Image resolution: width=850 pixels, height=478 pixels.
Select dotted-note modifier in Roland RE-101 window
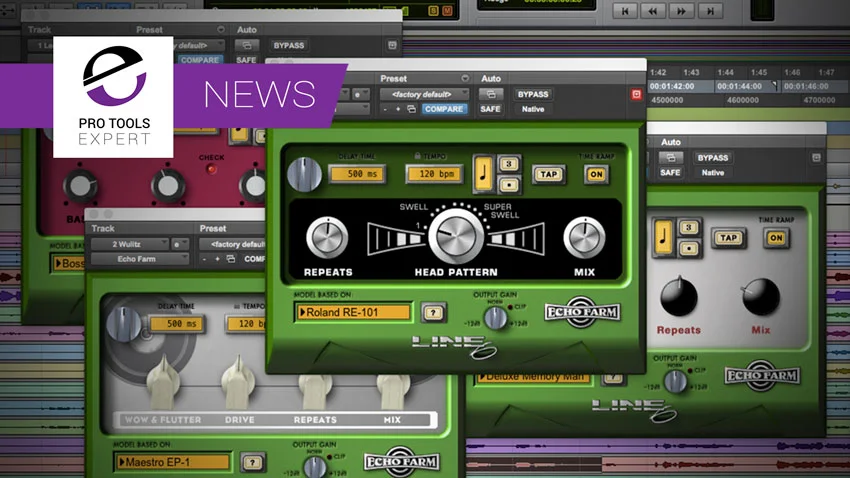pyautogui.click(x=508, y=185)
